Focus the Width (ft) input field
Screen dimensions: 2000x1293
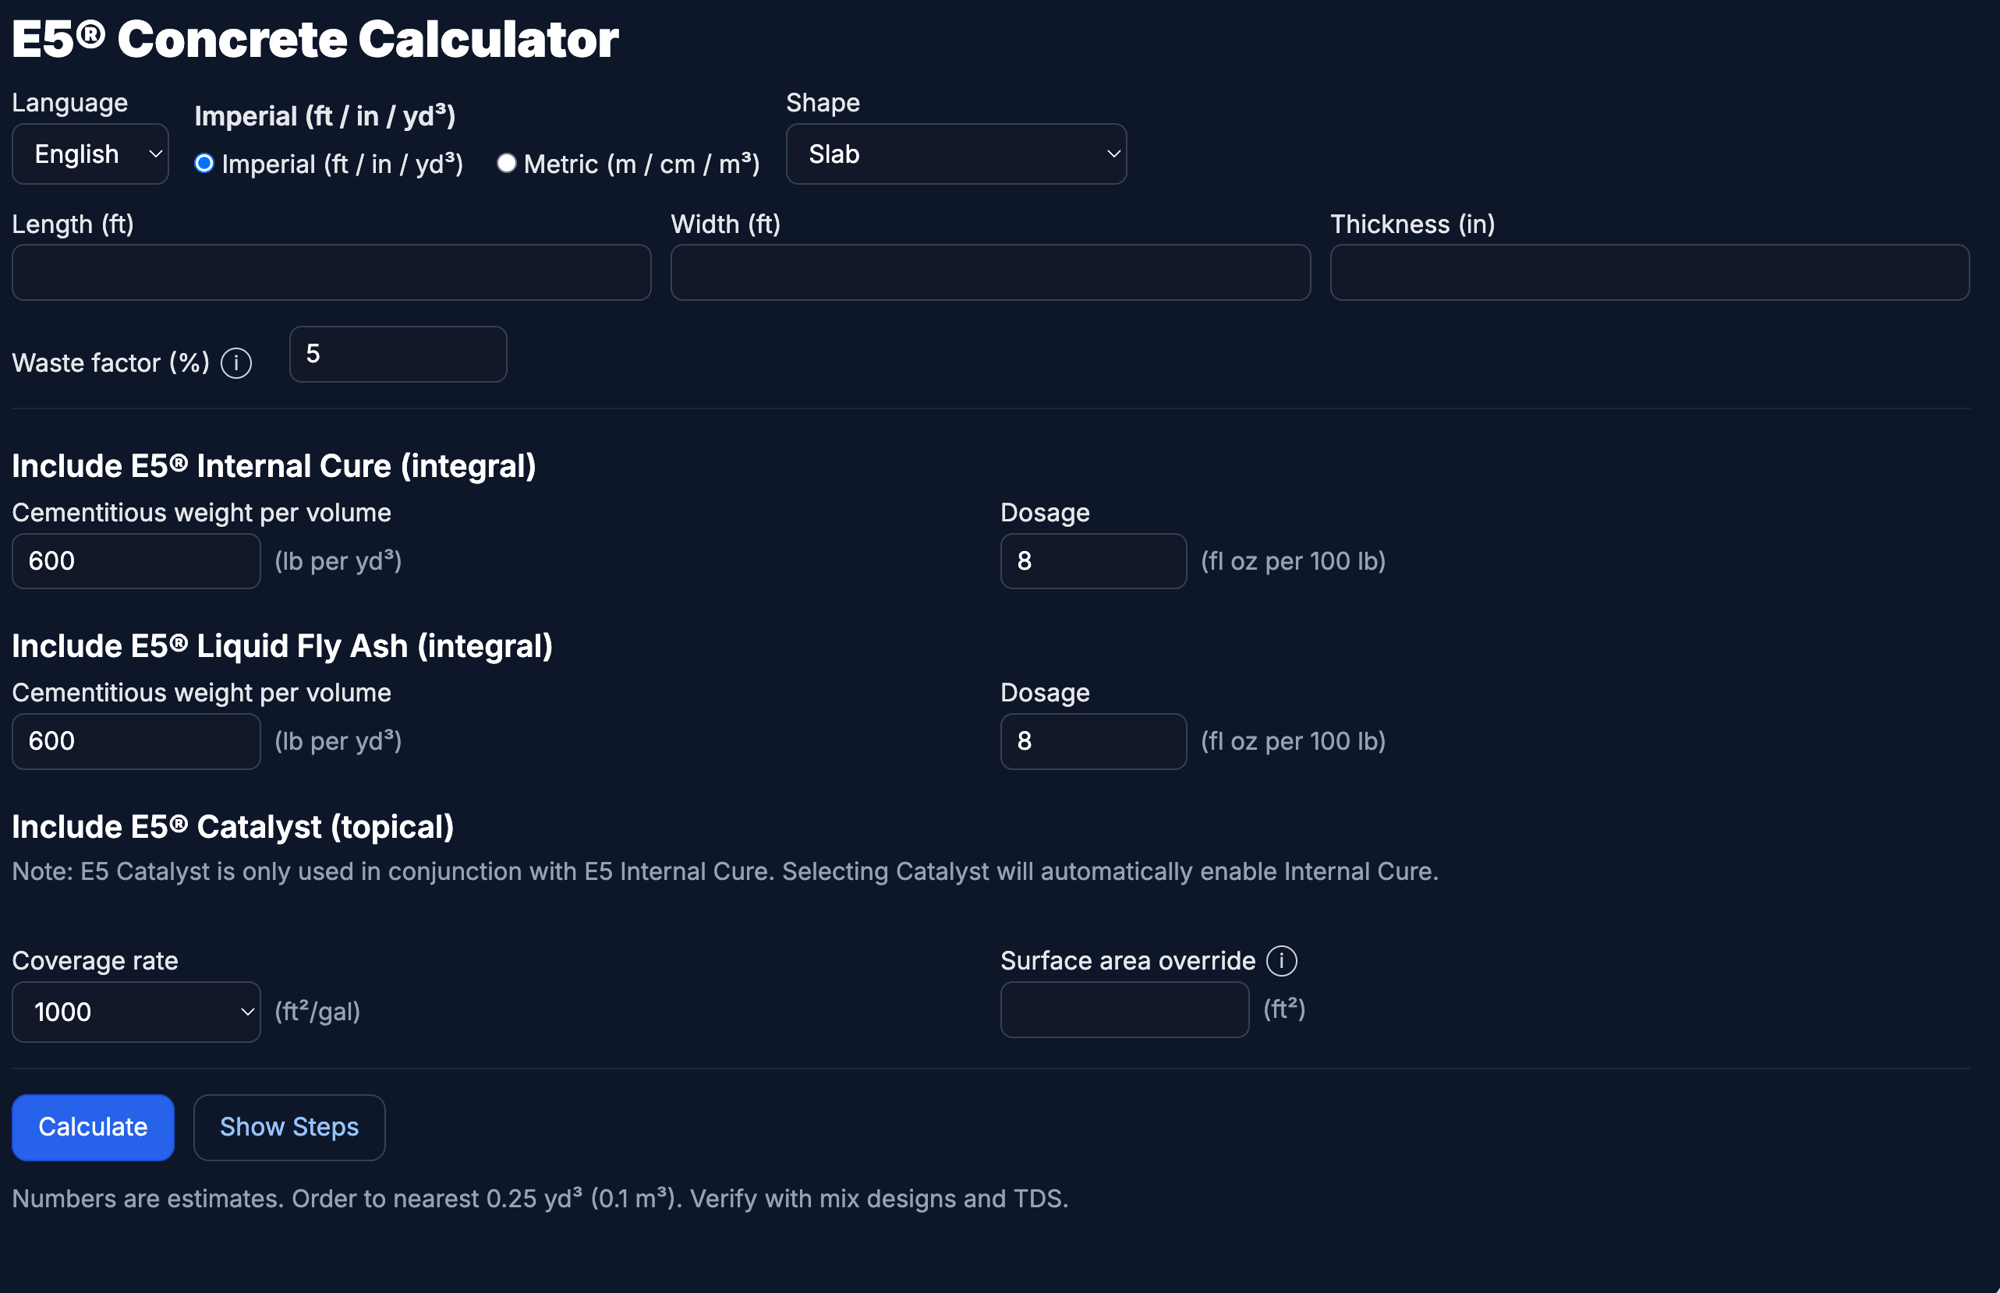990,272
